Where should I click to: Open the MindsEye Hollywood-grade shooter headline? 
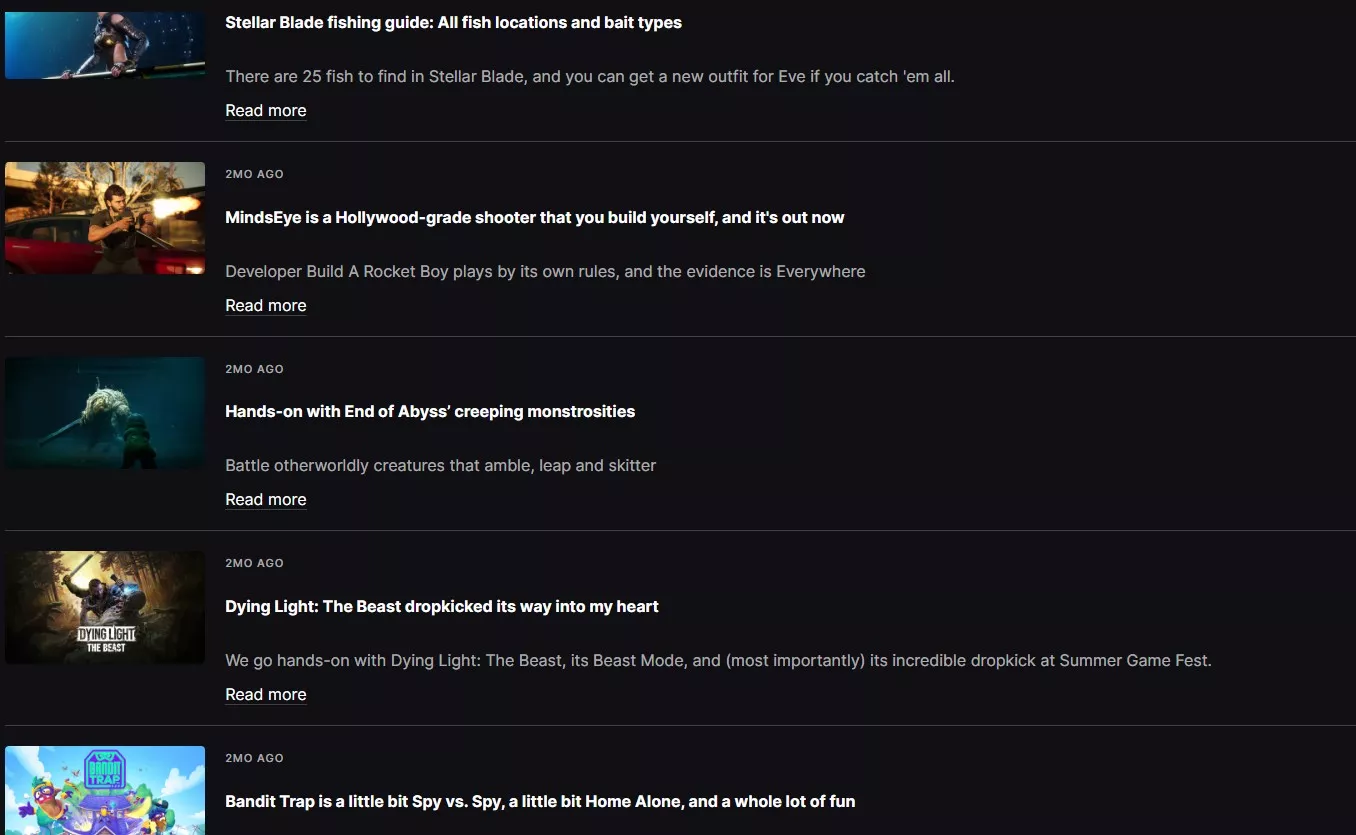(x=534, y=217)
